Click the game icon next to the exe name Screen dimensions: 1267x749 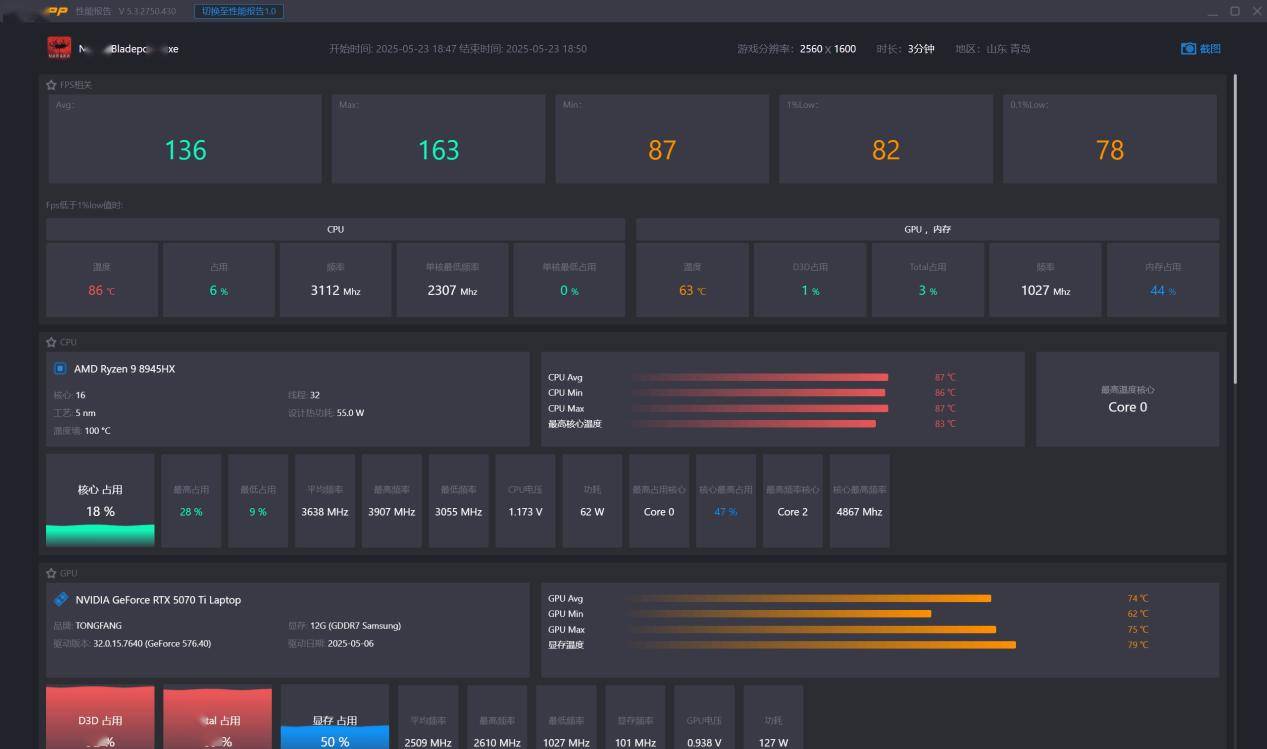tap(59, 48)
